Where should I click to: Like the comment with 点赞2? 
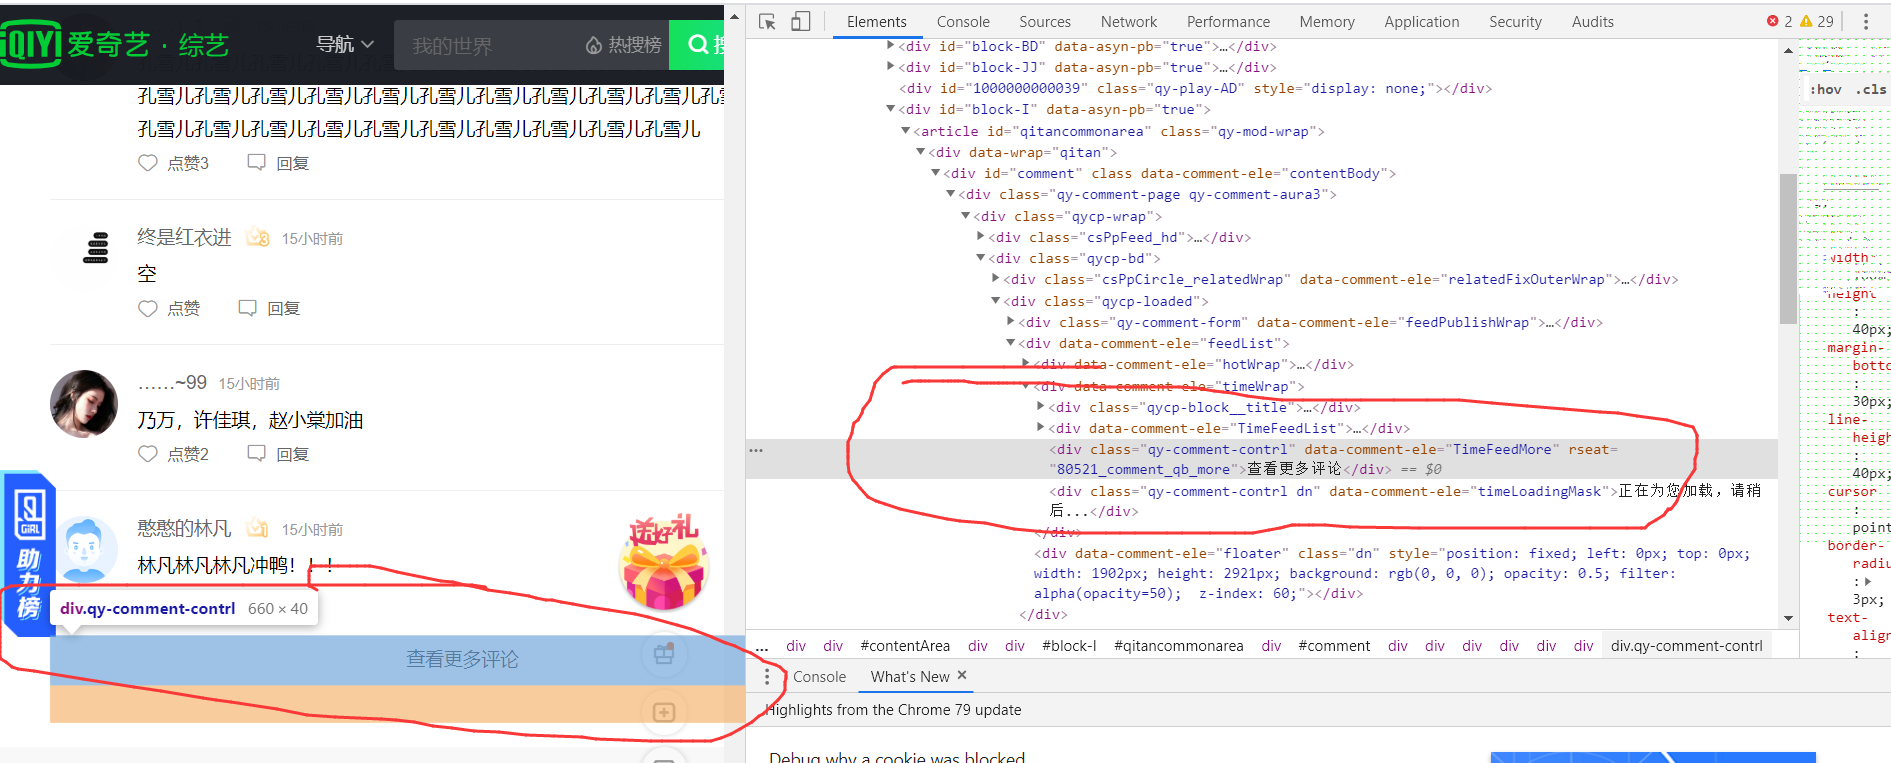point(148,454)
